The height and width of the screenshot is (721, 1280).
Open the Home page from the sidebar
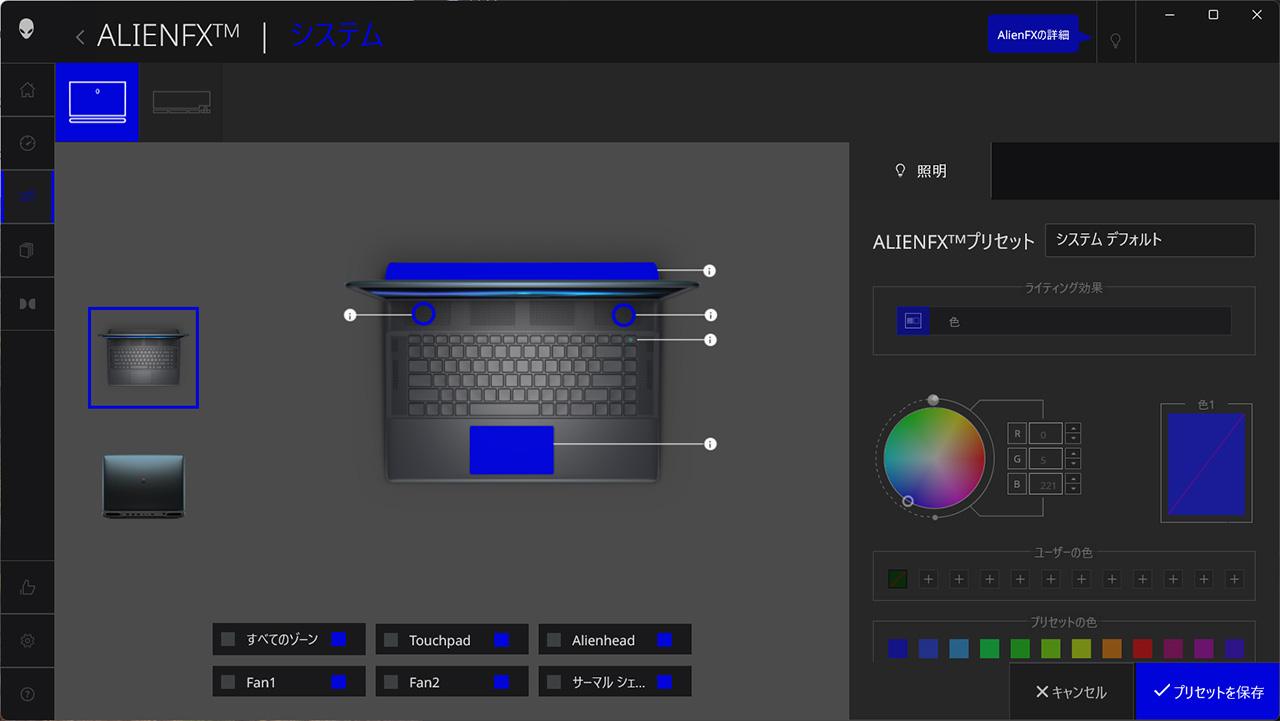[27, 90]
